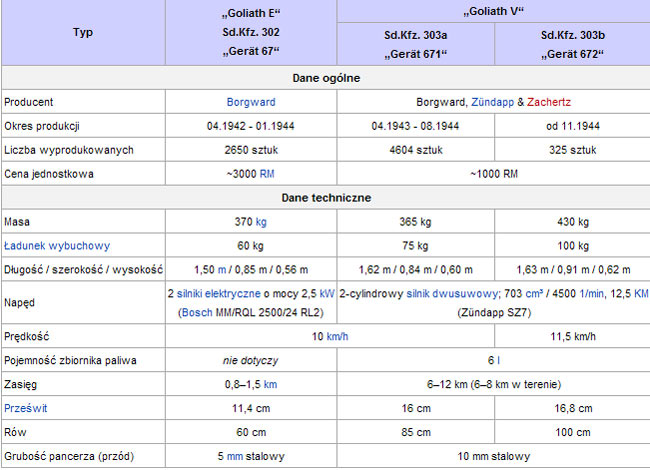Open the silniki elektryczne link
650x470 pixels.
point(218,294)
